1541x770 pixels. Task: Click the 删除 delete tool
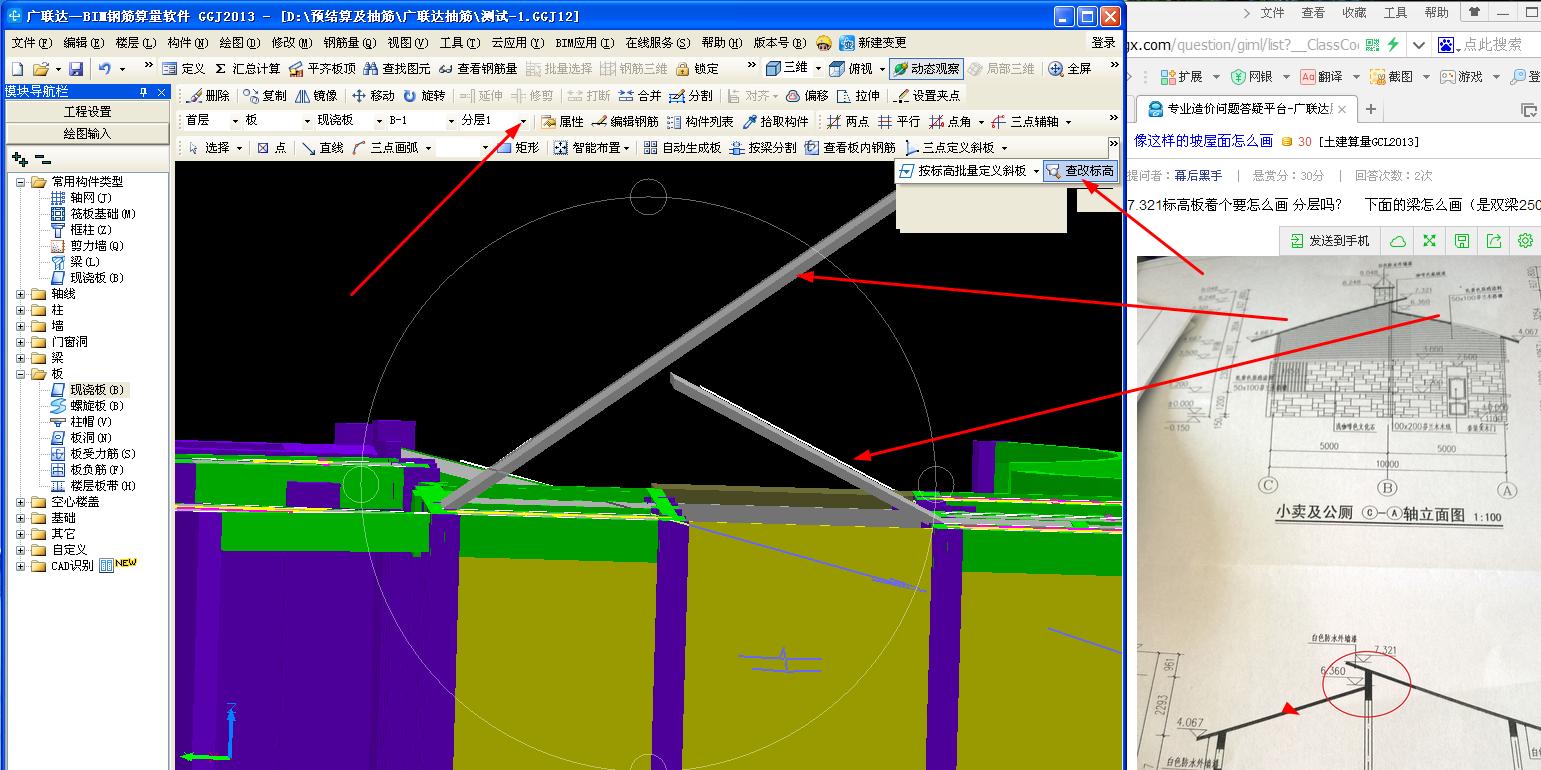[x=208, y=96]
